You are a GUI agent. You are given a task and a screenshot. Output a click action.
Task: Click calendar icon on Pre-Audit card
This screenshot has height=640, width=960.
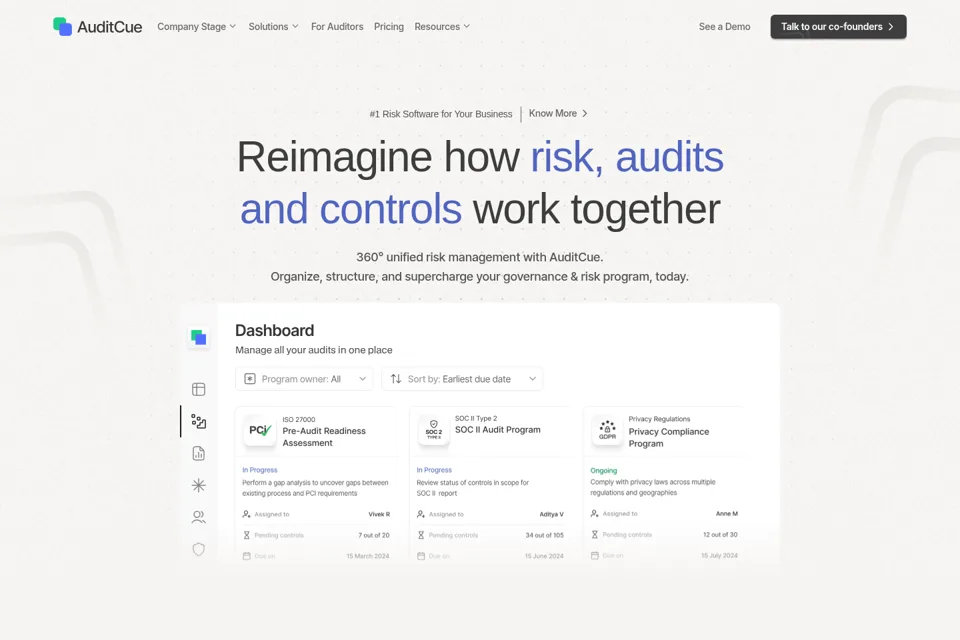246,555
